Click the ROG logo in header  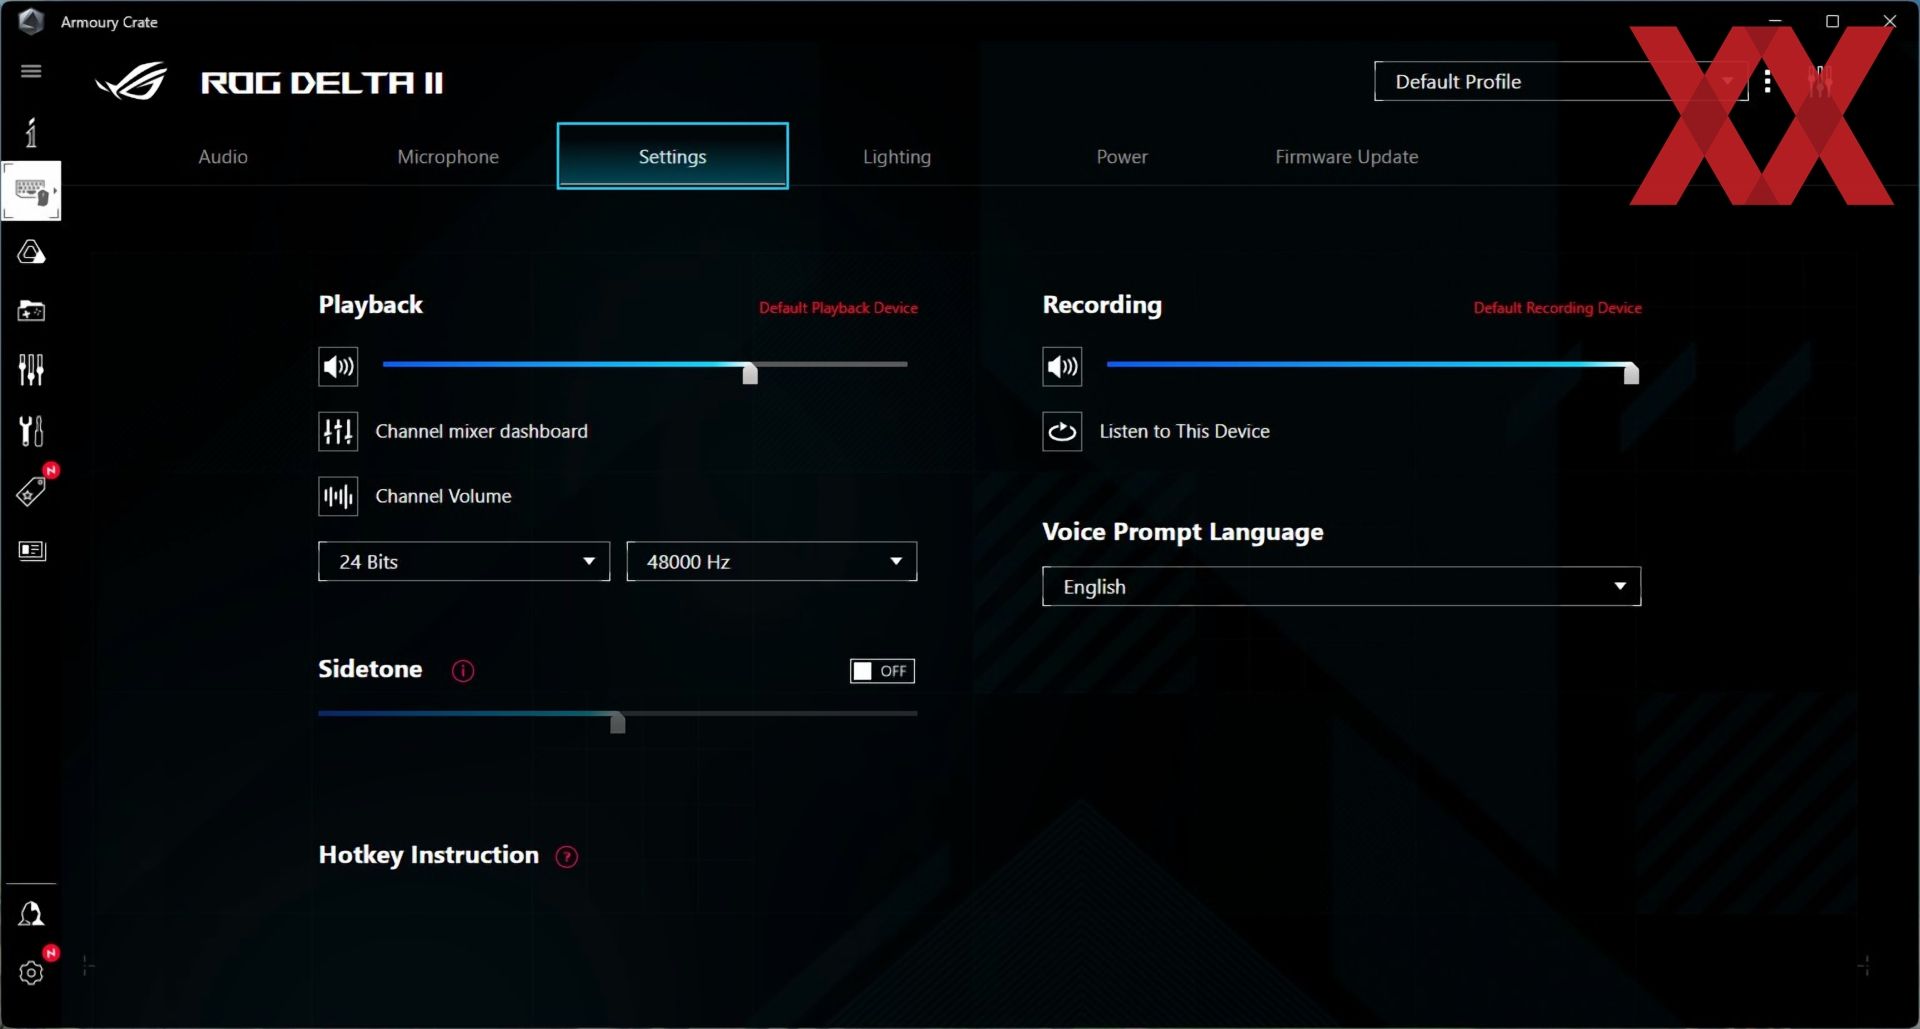pyautogui.click(x=131, y=82)
